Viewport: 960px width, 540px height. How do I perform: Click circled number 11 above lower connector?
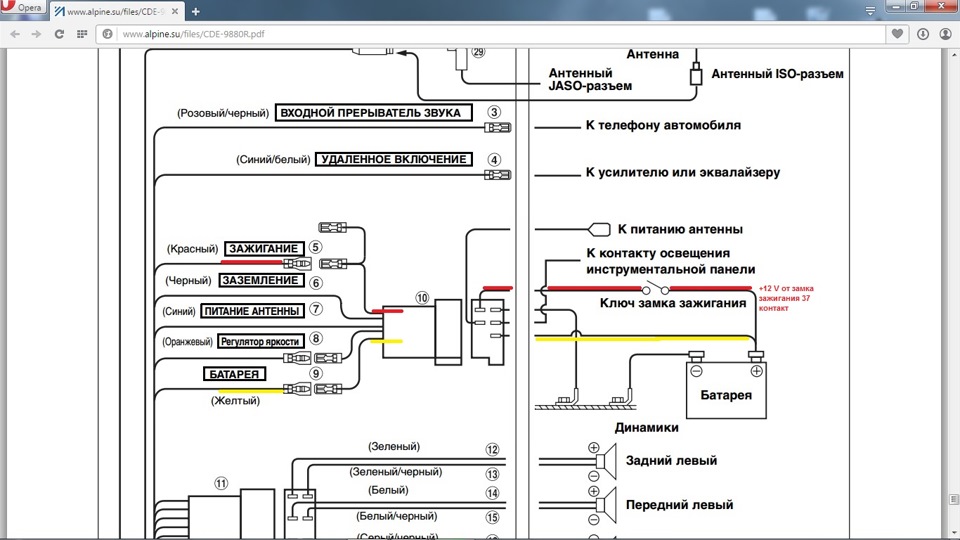coord(221,484)
